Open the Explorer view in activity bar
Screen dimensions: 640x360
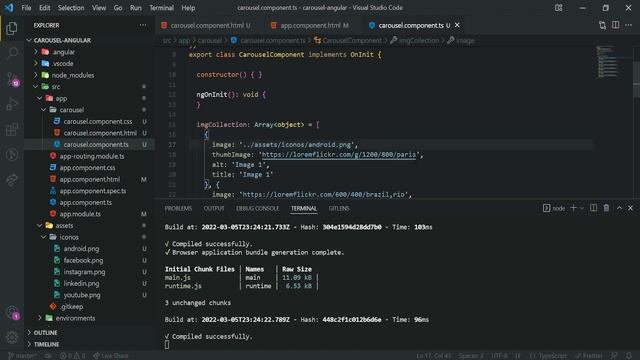pos(12,28)
